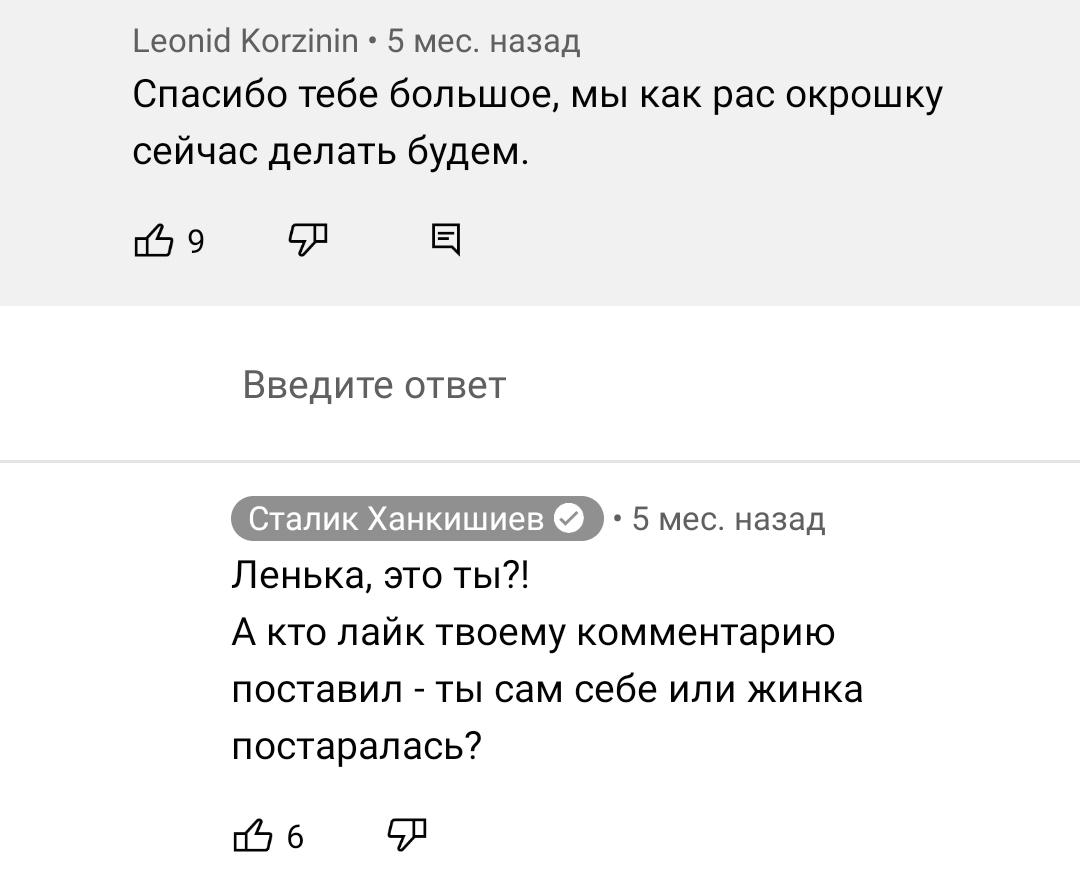Click the "Ленька, это ты?!" line
This screenshot has width=1080, height=891.
(x=381, y=576)
